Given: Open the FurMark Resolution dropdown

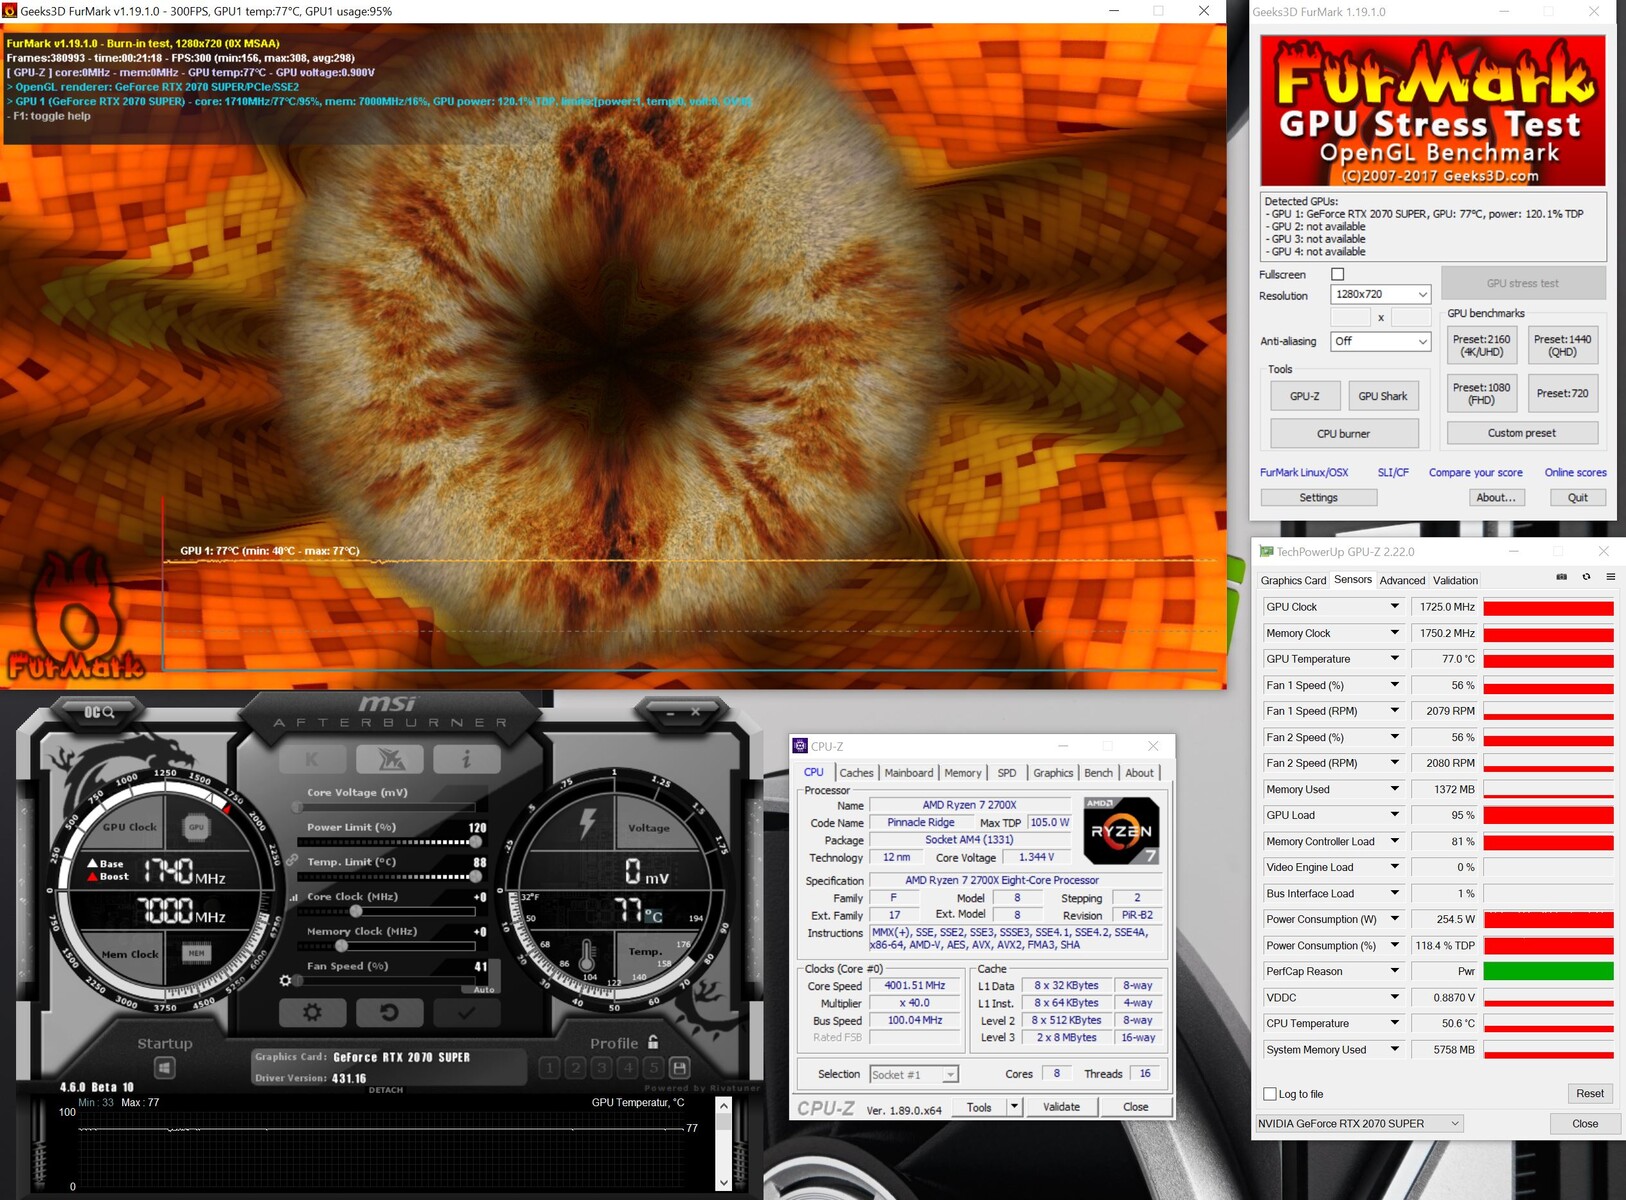Looking at the screenshot, I should [1380, 294].
